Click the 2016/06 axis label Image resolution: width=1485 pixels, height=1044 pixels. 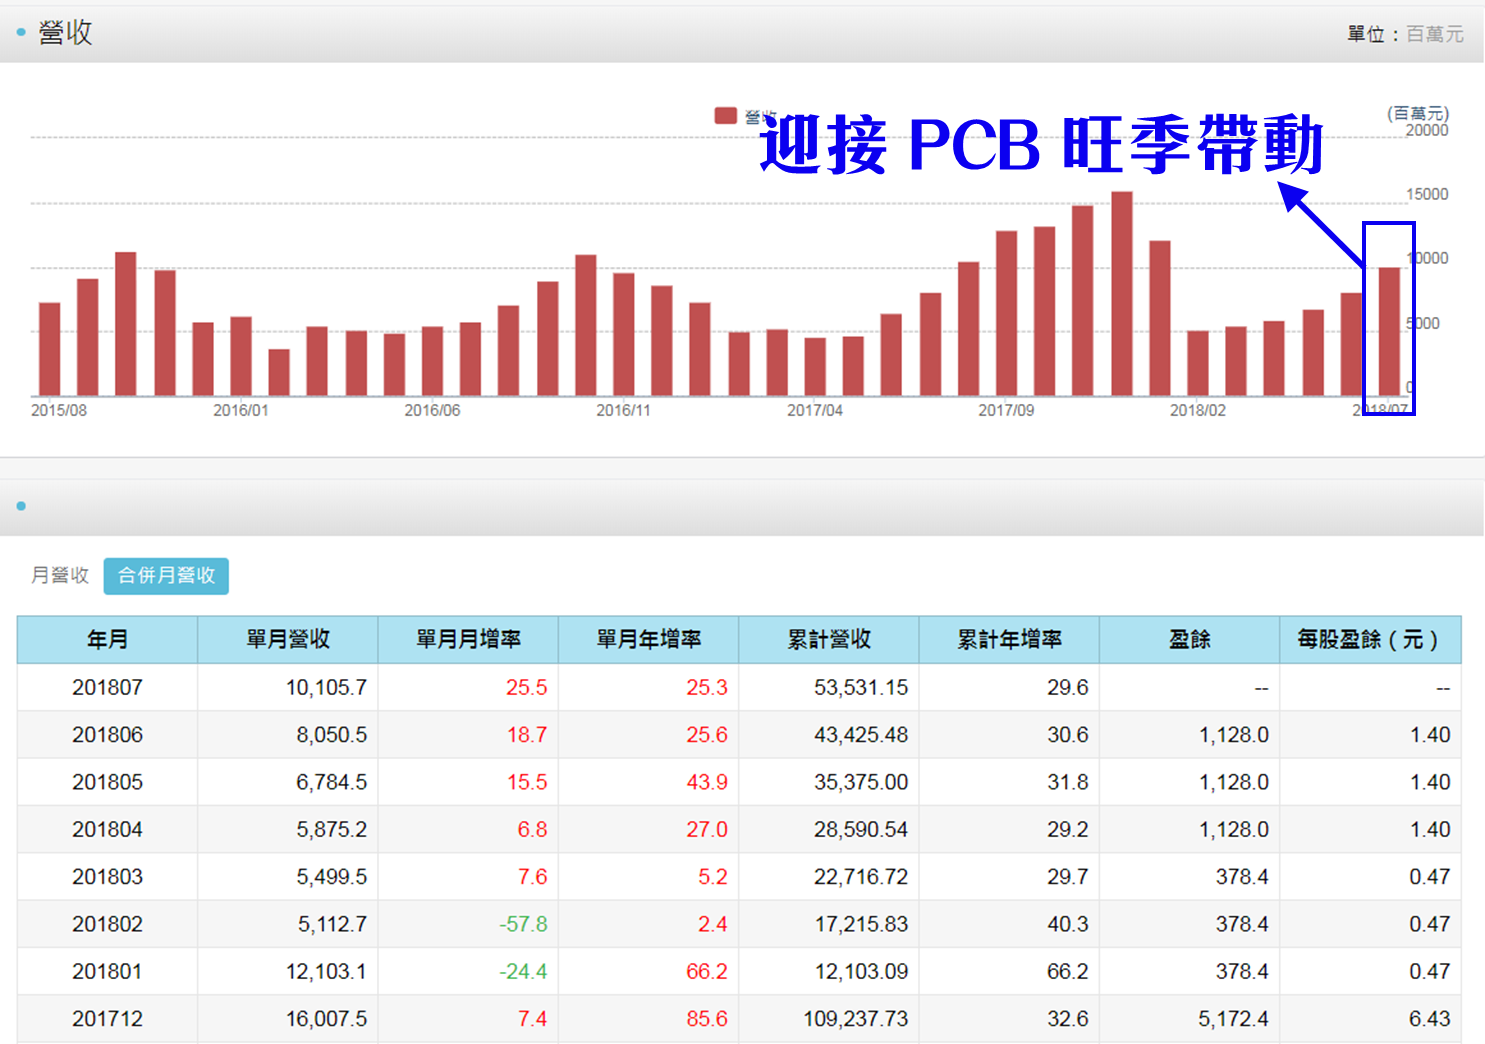[x=434, y=410]
